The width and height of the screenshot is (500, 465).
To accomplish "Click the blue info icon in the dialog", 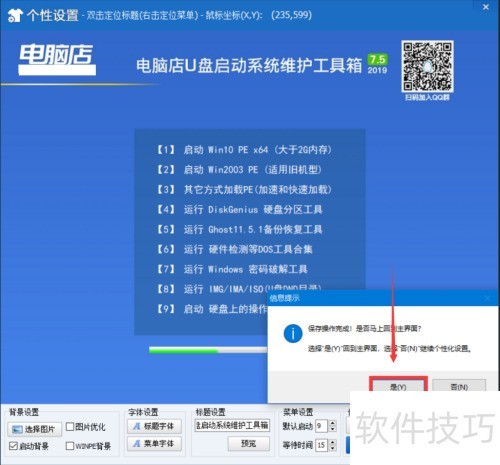I will point(293,333).
